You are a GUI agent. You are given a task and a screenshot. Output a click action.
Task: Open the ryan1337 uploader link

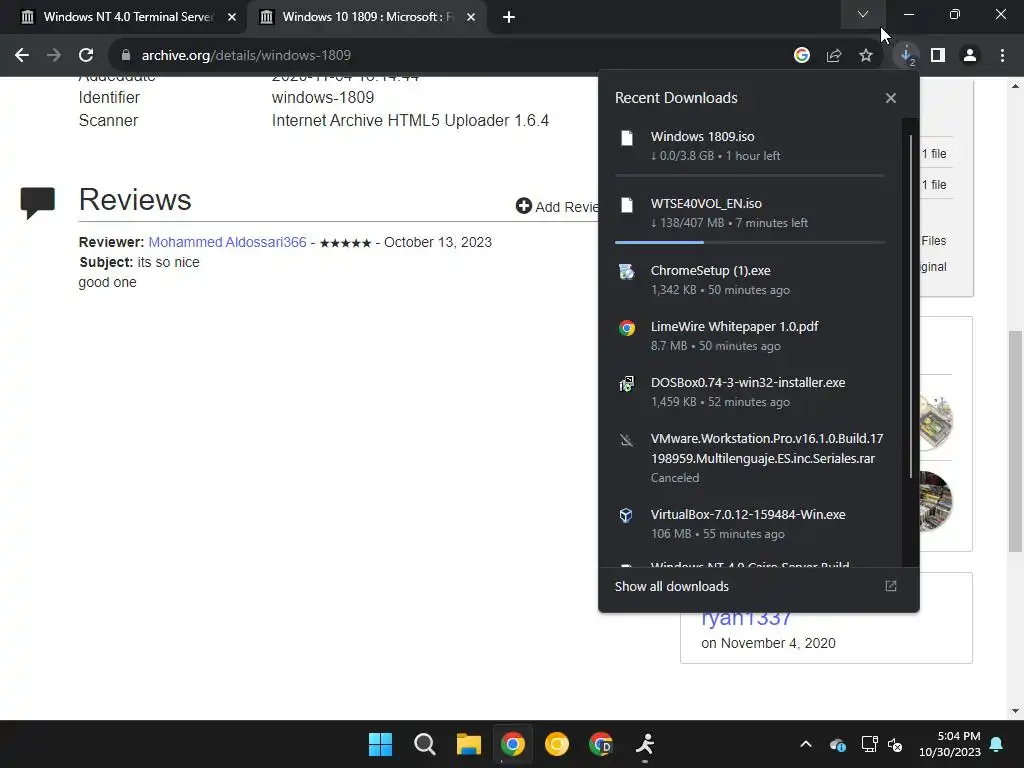(x=746, y=618)
